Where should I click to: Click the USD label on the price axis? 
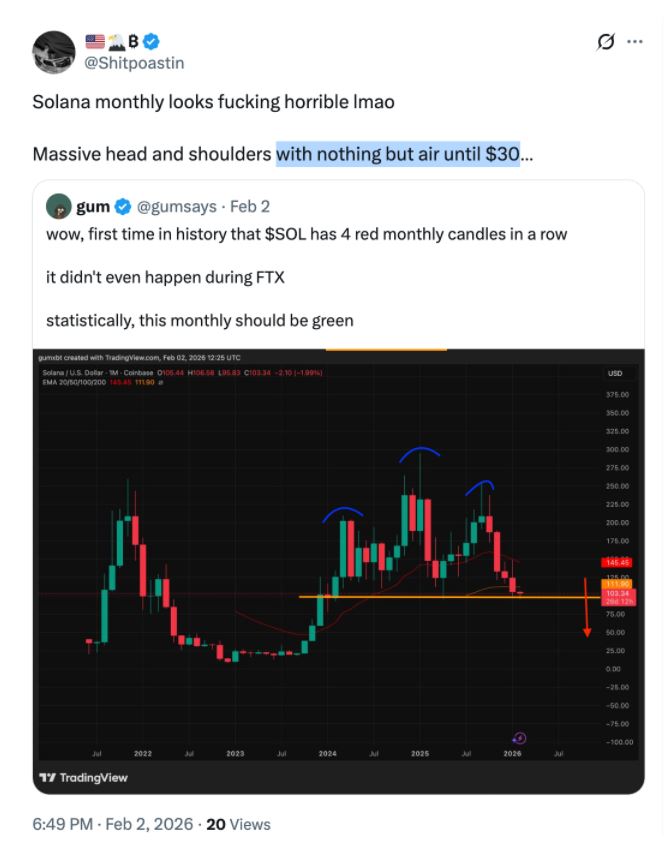click(614, 373)
